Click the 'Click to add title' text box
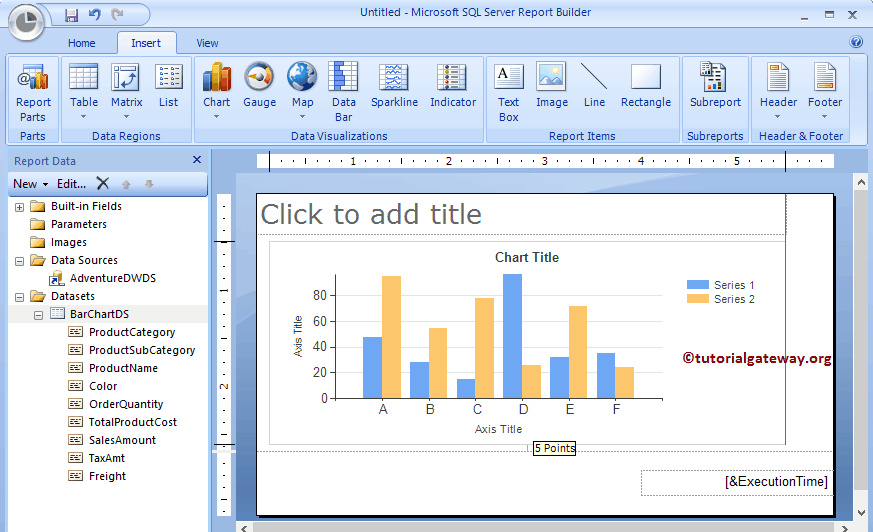 (522, 215)
